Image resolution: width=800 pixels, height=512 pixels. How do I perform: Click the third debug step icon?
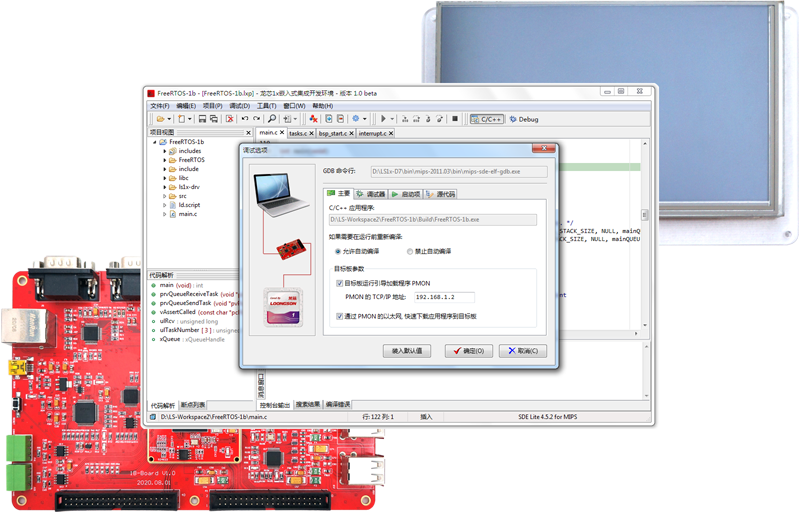tap(428, 119)
